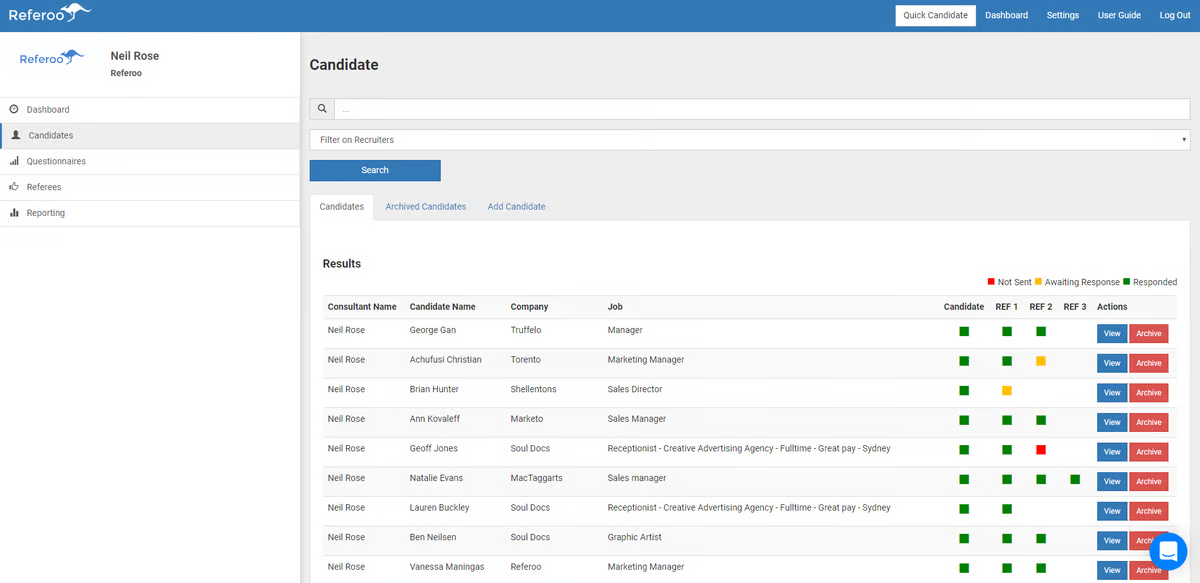Open the Filter on Recruiters dropdown
The image size is (1200, 583).
tap(749, 140)
